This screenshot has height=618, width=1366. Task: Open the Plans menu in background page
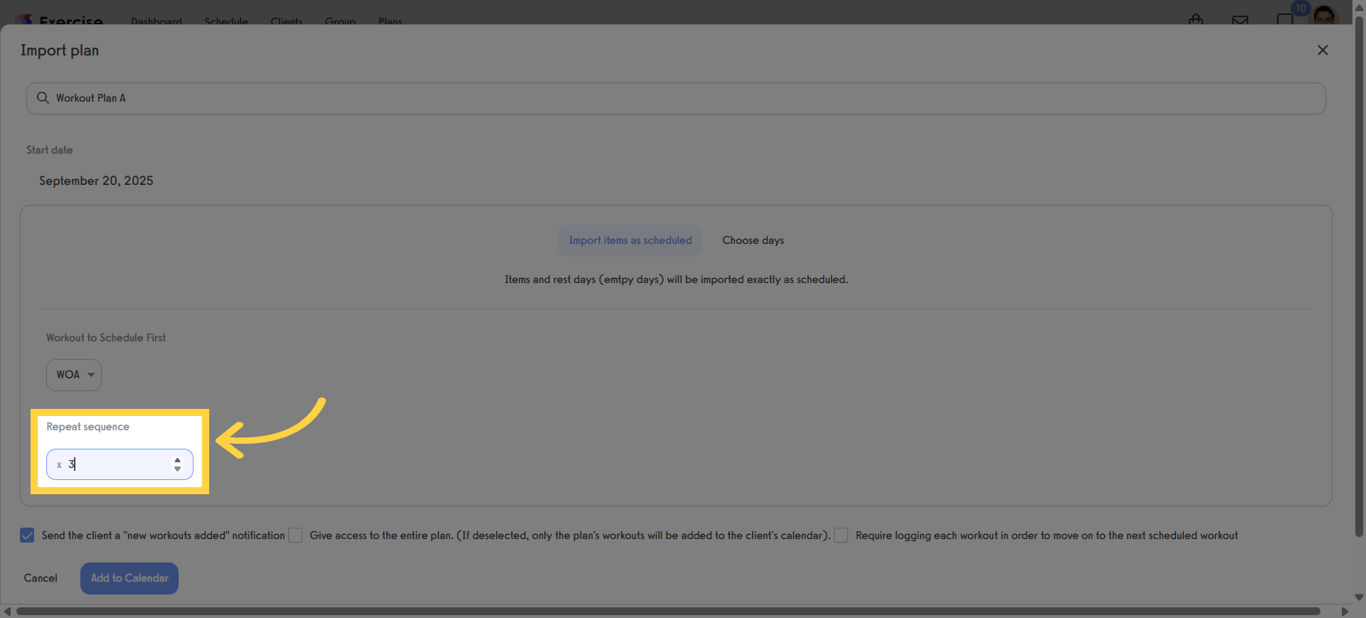point(390,21)
